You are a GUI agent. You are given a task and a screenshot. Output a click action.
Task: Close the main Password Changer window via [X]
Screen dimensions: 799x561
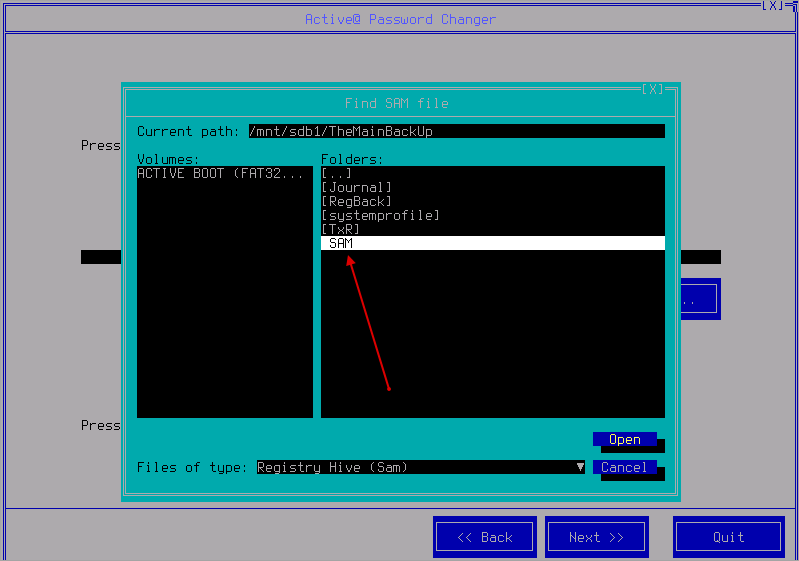pos(773,6)
